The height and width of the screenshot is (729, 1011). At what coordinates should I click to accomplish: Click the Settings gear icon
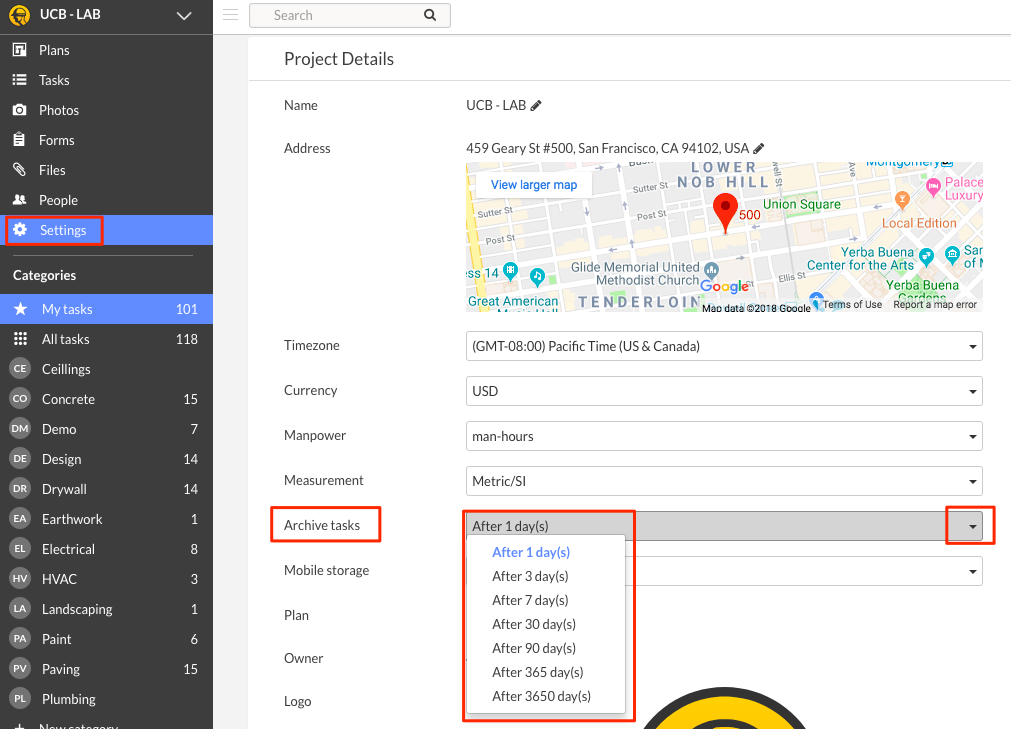20,229
